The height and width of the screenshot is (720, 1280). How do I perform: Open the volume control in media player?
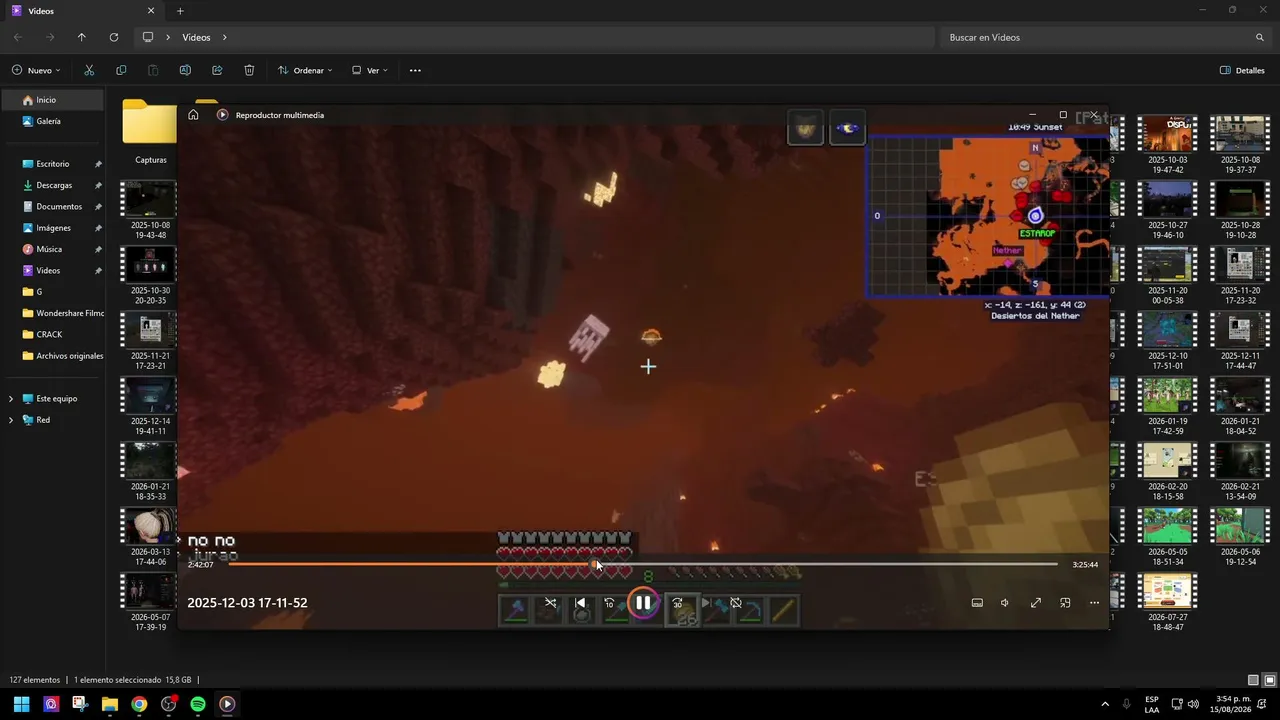(x=1005, y=603)
